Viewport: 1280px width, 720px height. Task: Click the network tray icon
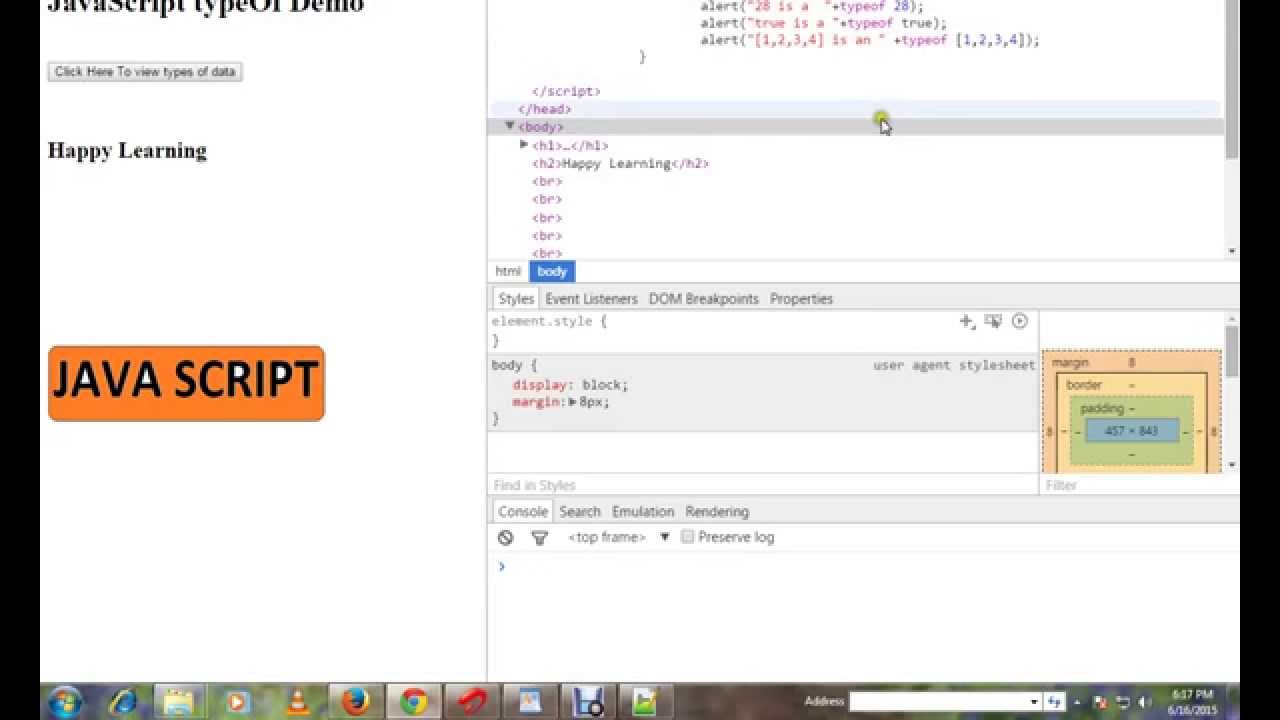pyautogui.click(x=1122, y=701)
